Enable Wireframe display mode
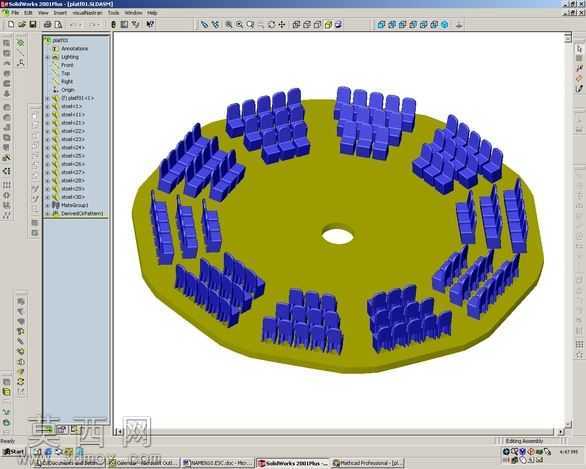Image resolution: width=586 pixels, height=469 pixels. [296, 25]
